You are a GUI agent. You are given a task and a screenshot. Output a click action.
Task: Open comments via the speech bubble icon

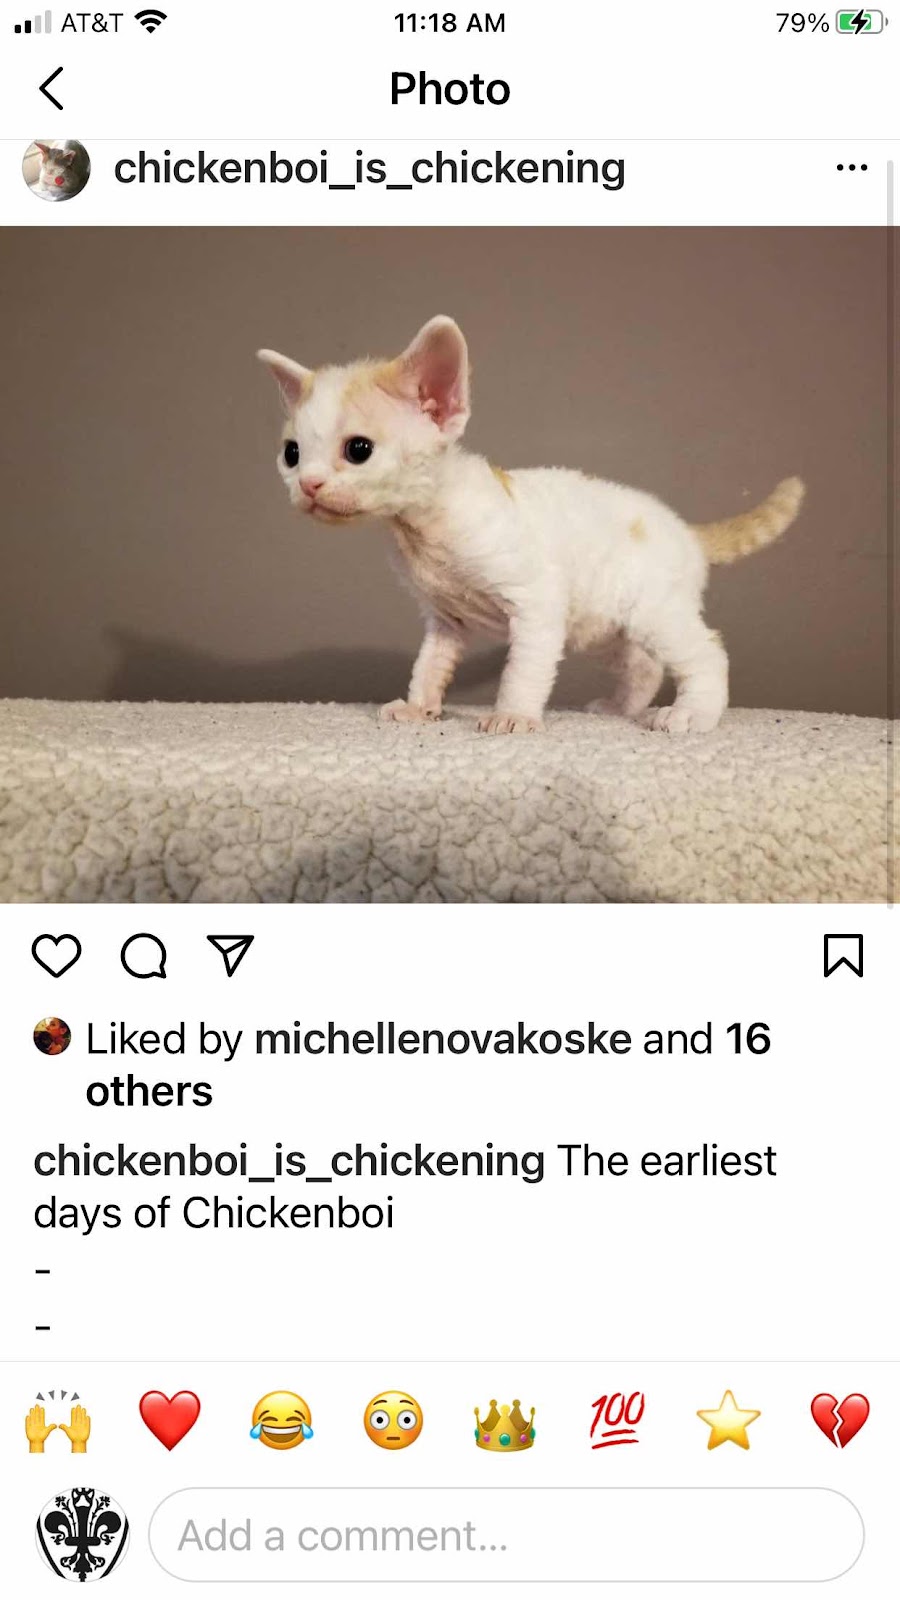pos(144,956)
